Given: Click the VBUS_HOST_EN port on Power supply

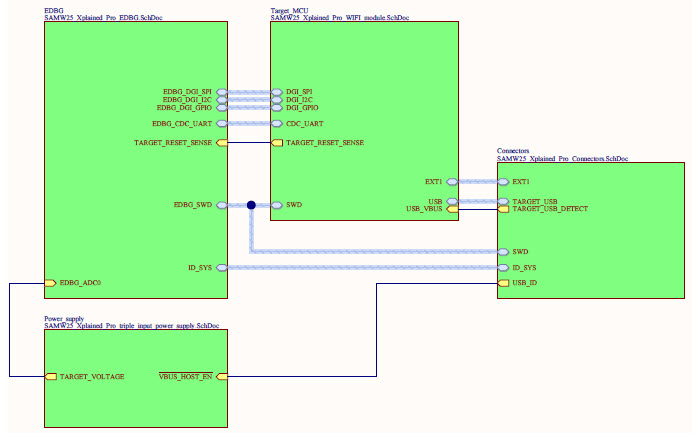Looking at the screenshot, I should click(x=221, y=377).
